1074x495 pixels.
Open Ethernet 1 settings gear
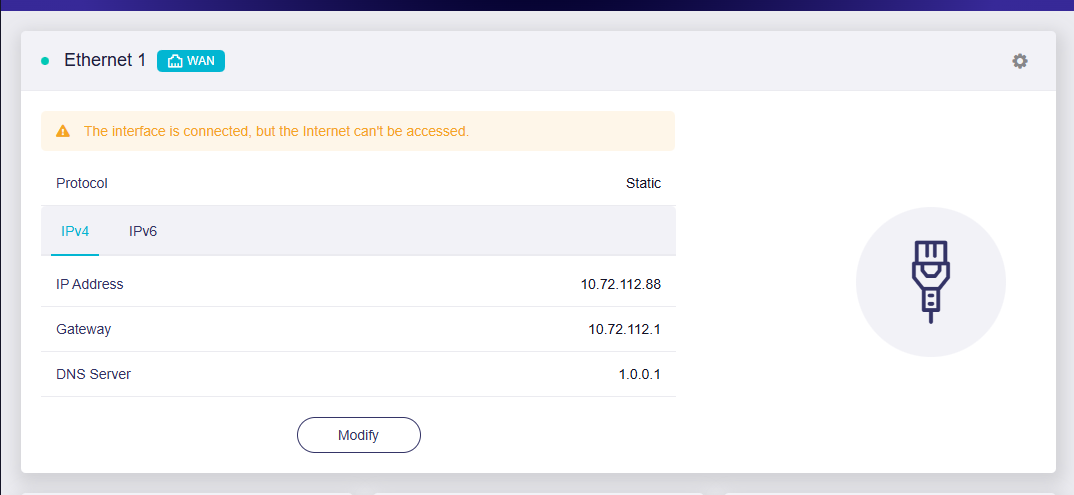pyautogui.click(x=1019, y=61)
